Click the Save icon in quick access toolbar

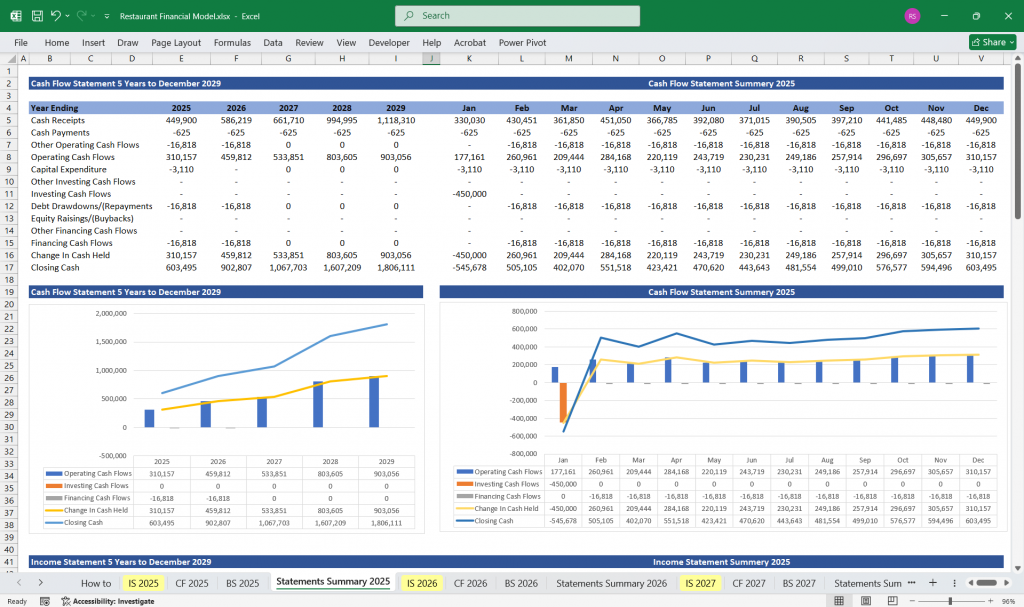pyautogui.click(x=37, y=15)
